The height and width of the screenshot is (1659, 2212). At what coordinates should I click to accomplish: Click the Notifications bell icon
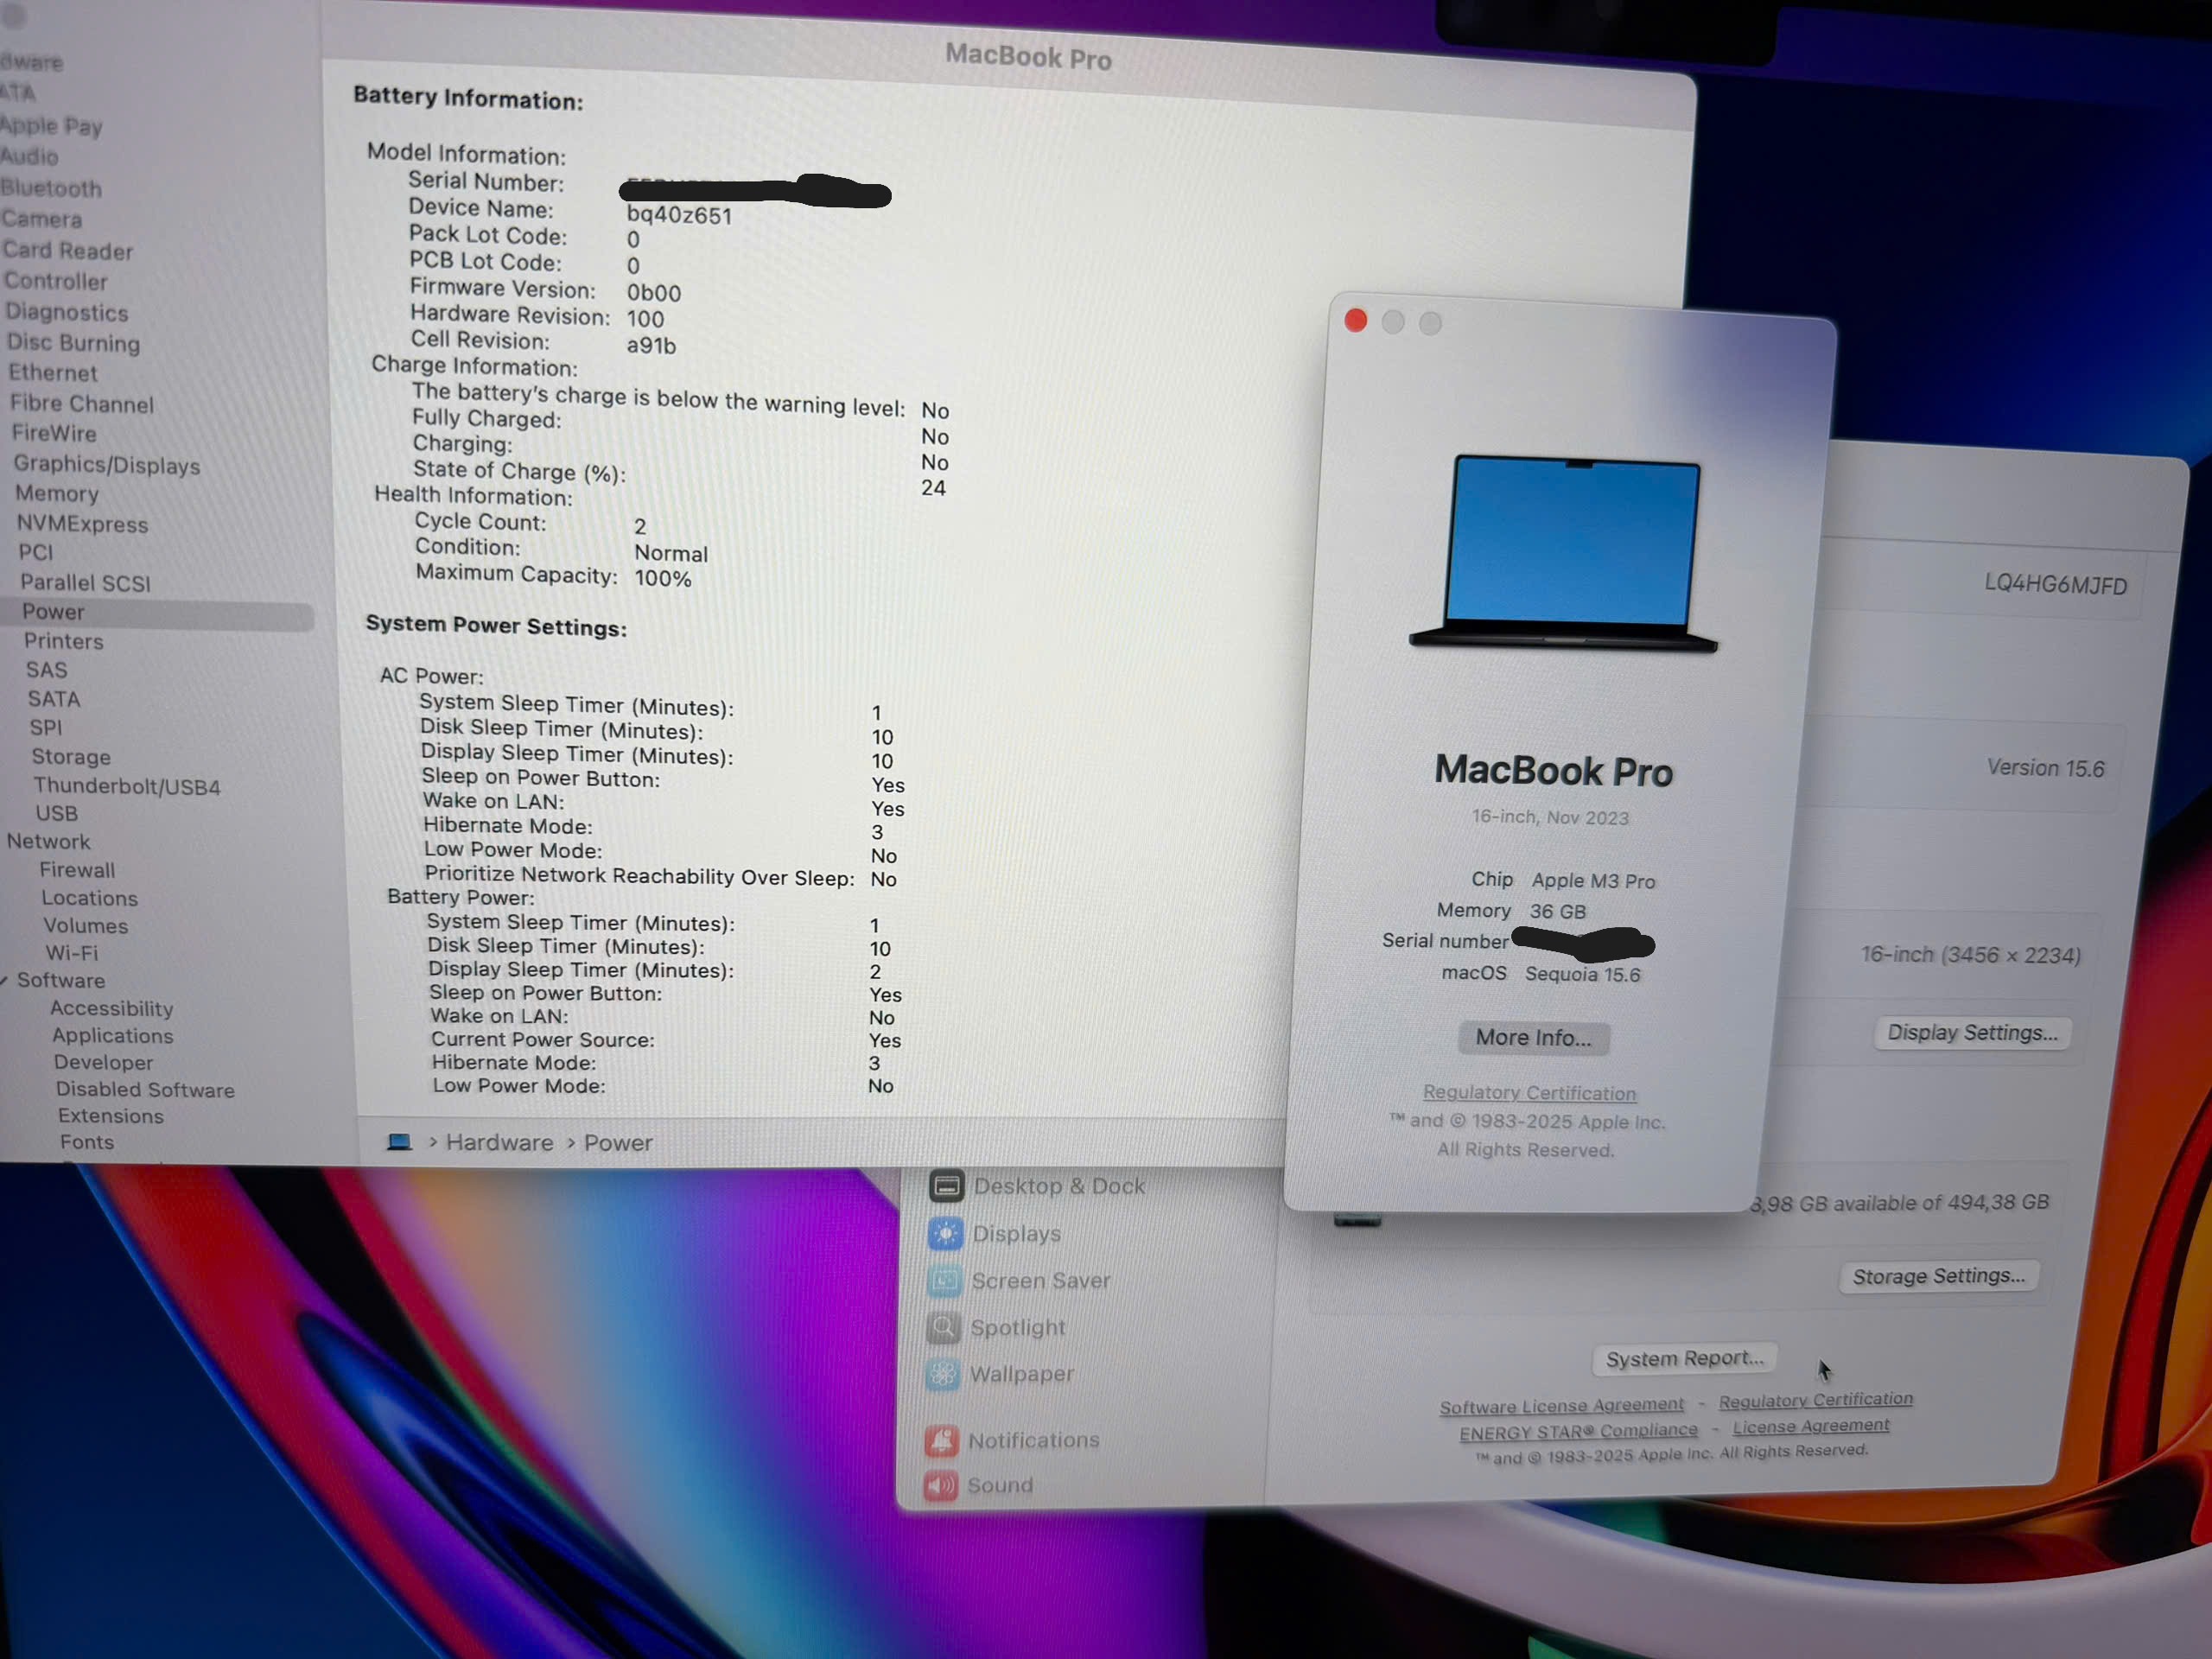941,1440
